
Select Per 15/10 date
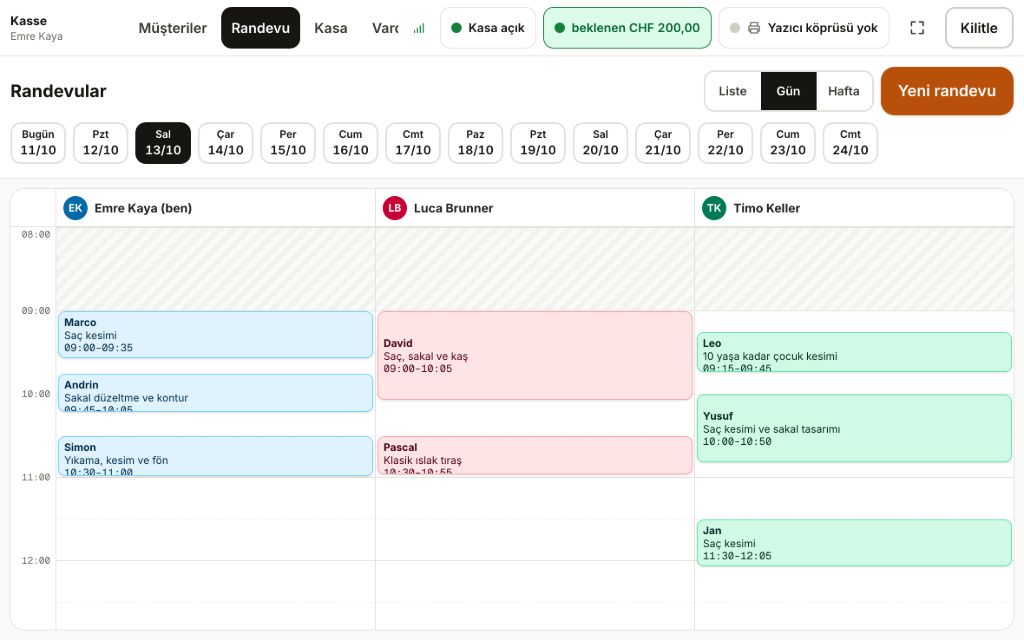click(288, 143)
